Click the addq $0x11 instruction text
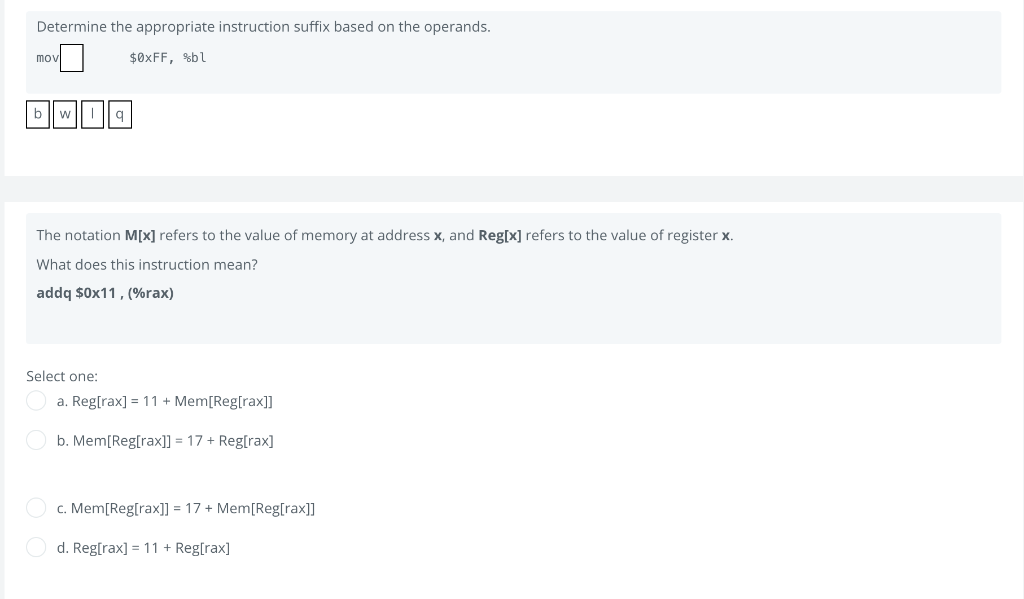This screenshot has width=1024, height=599. click(x=104, y=292)
